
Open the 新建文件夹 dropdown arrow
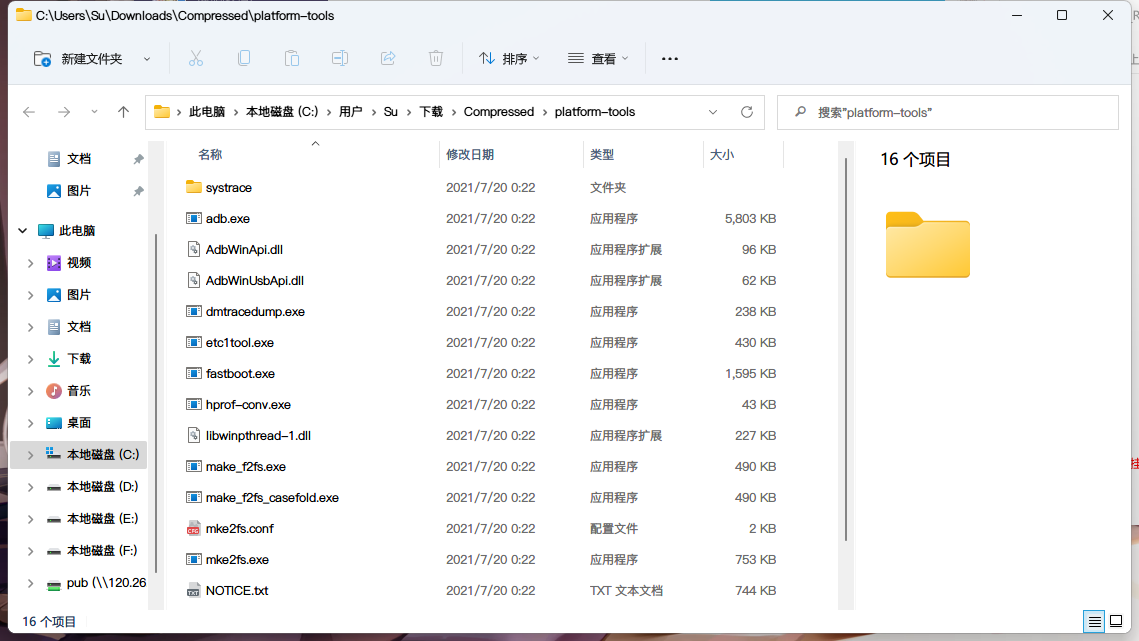pyautogui.click(x=147, y=59)
